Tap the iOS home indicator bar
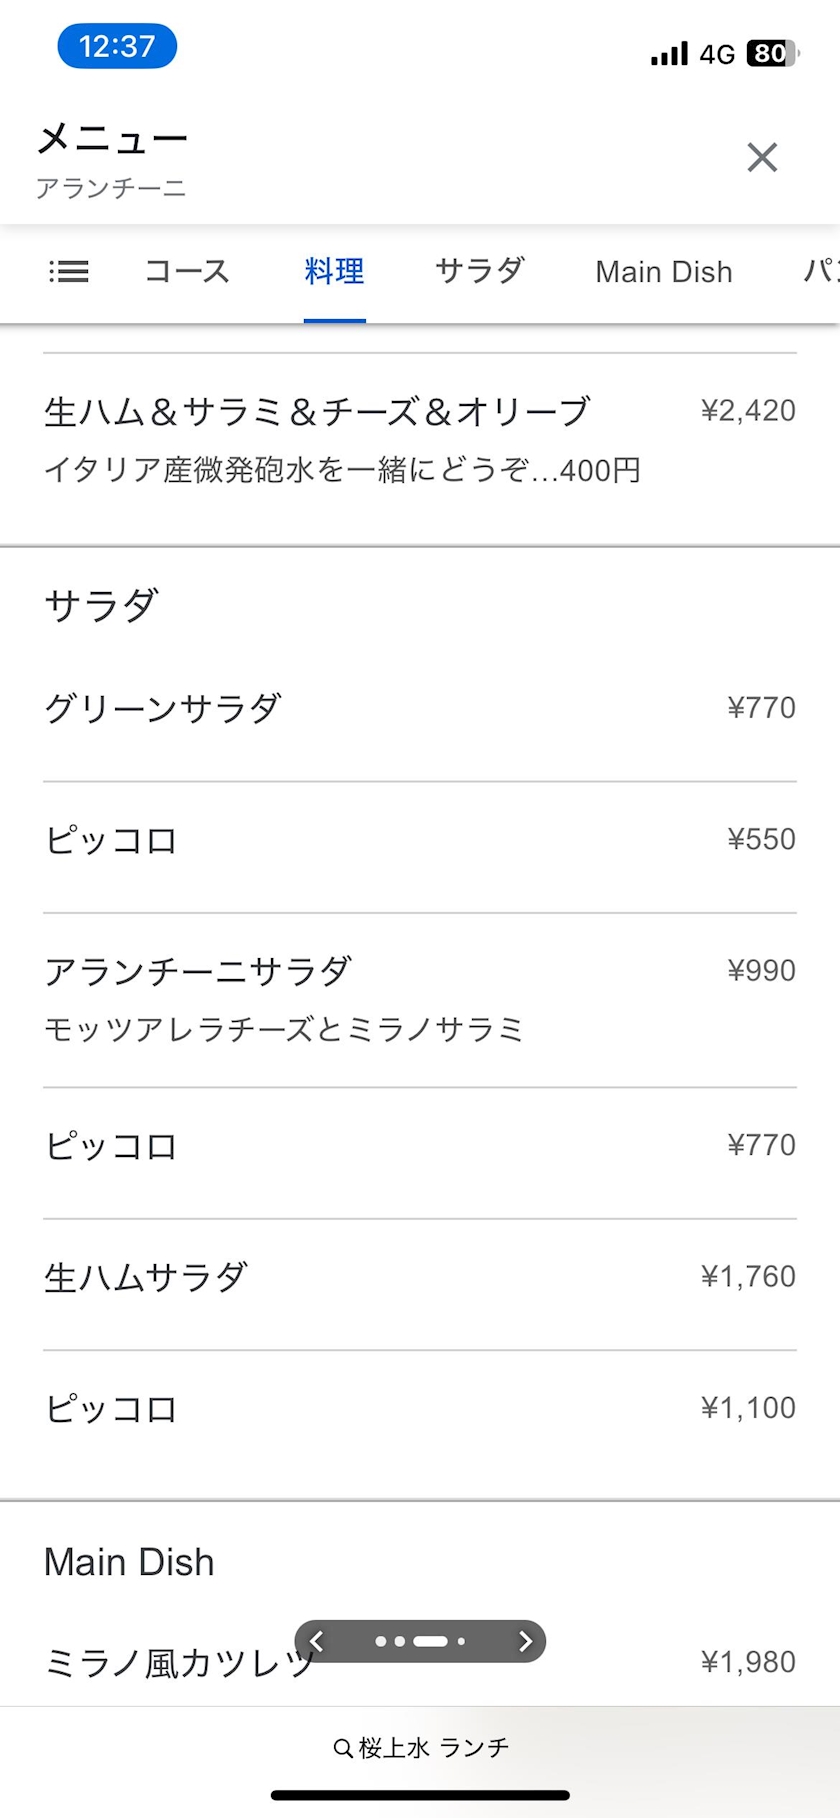Image resolution: width=840 pixels, height=1818 pixels. [420, 1795]
